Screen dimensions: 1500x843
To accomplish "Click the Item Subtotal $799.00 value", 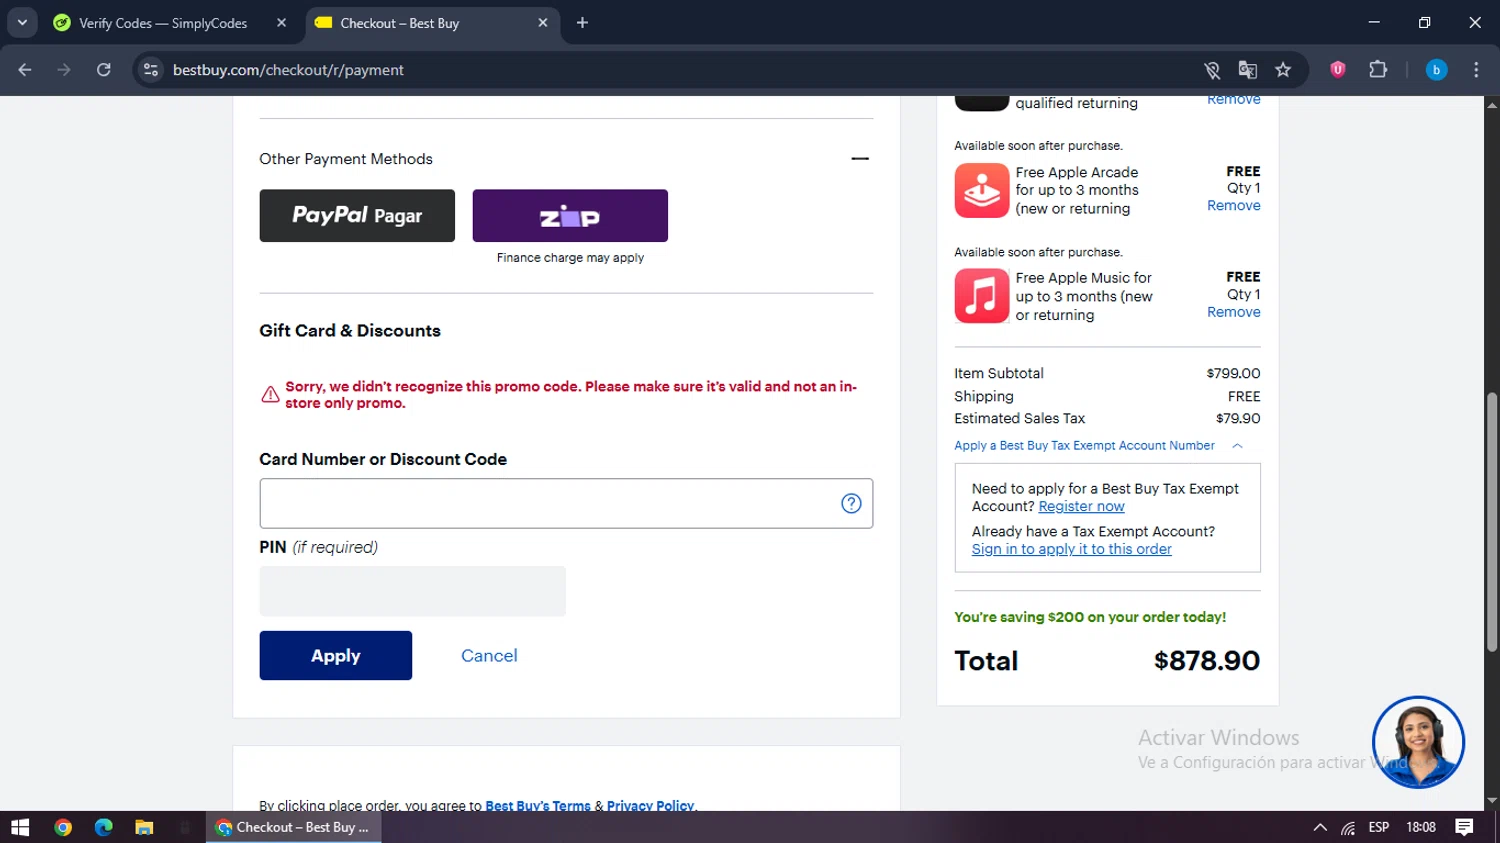I will (1233, 373).
